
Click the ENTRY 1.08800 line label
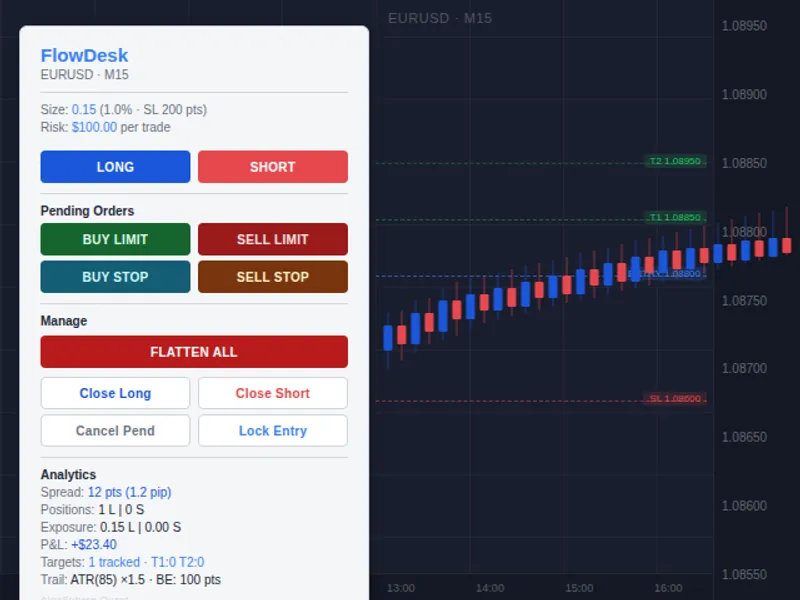[x=667, y=274]
